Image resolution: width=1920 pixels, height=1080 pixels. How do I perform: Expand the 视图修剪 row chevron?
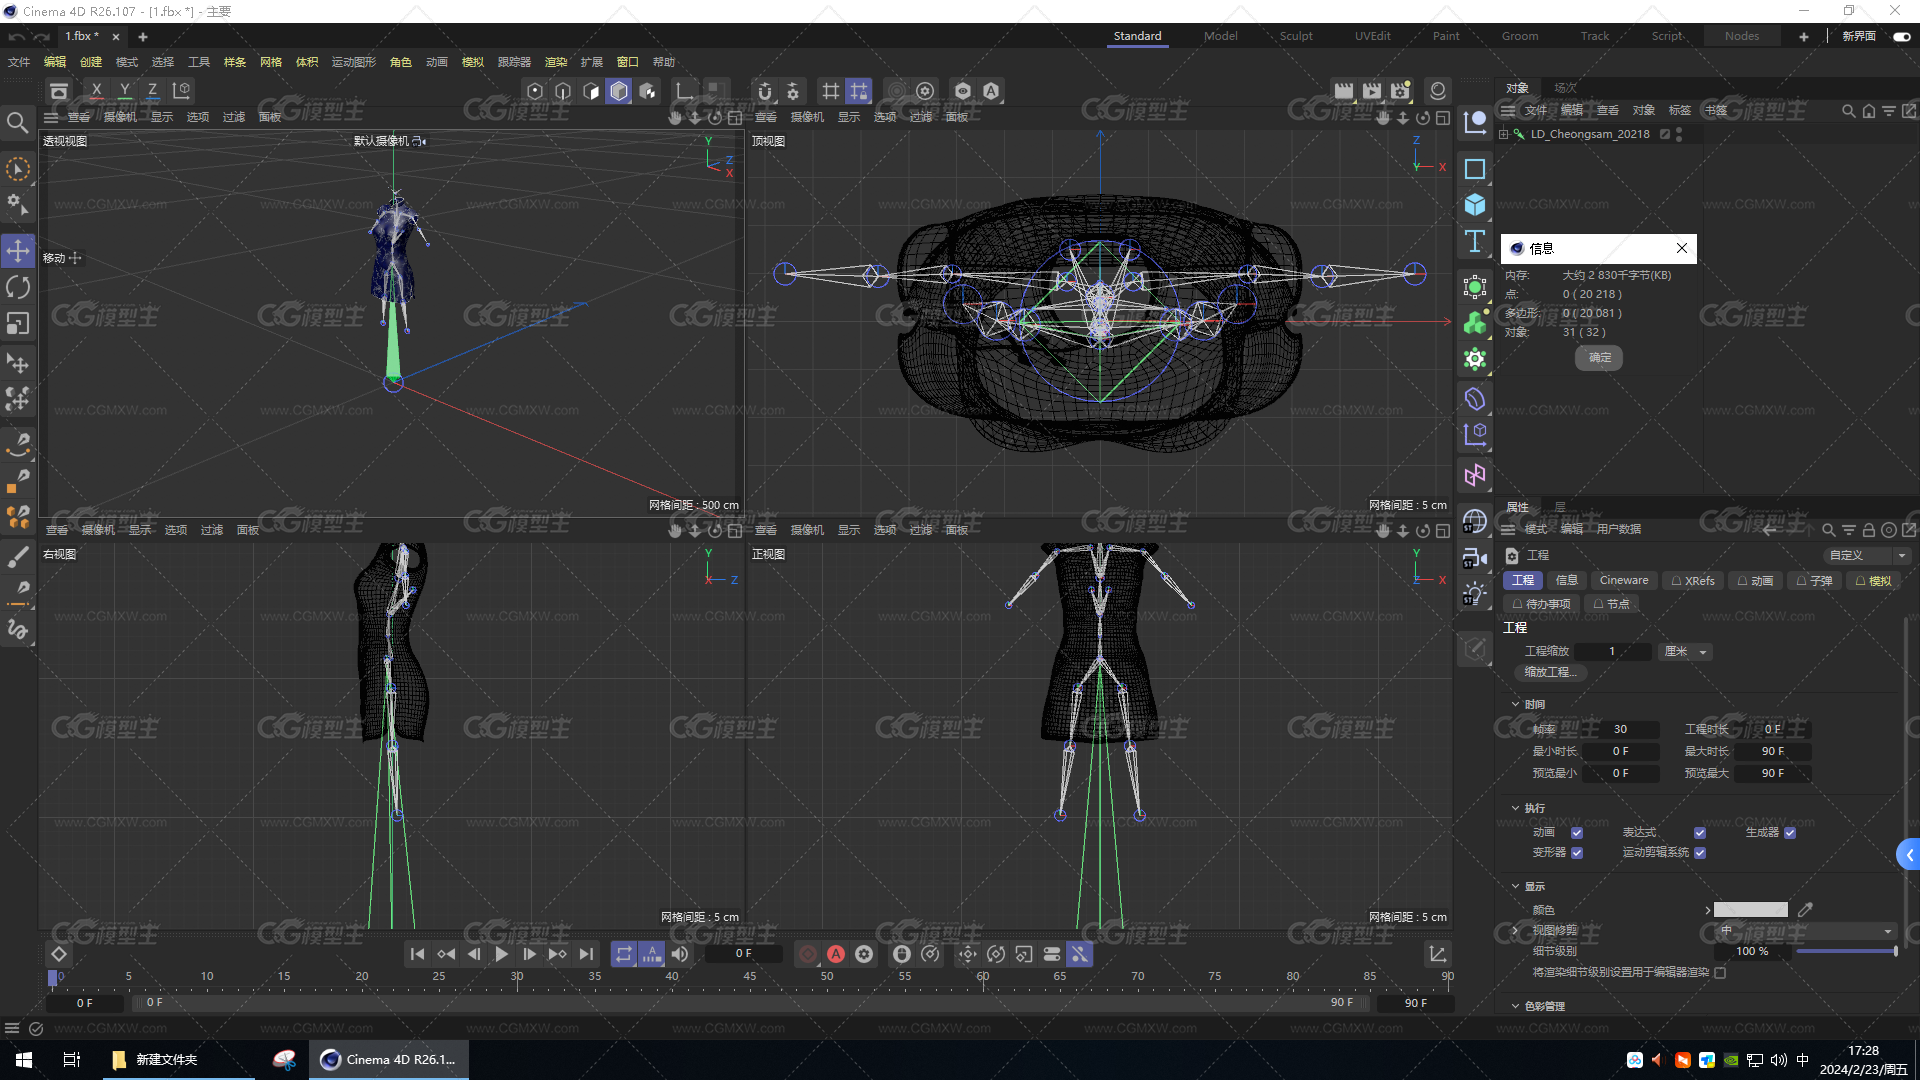pos(1515,931)
